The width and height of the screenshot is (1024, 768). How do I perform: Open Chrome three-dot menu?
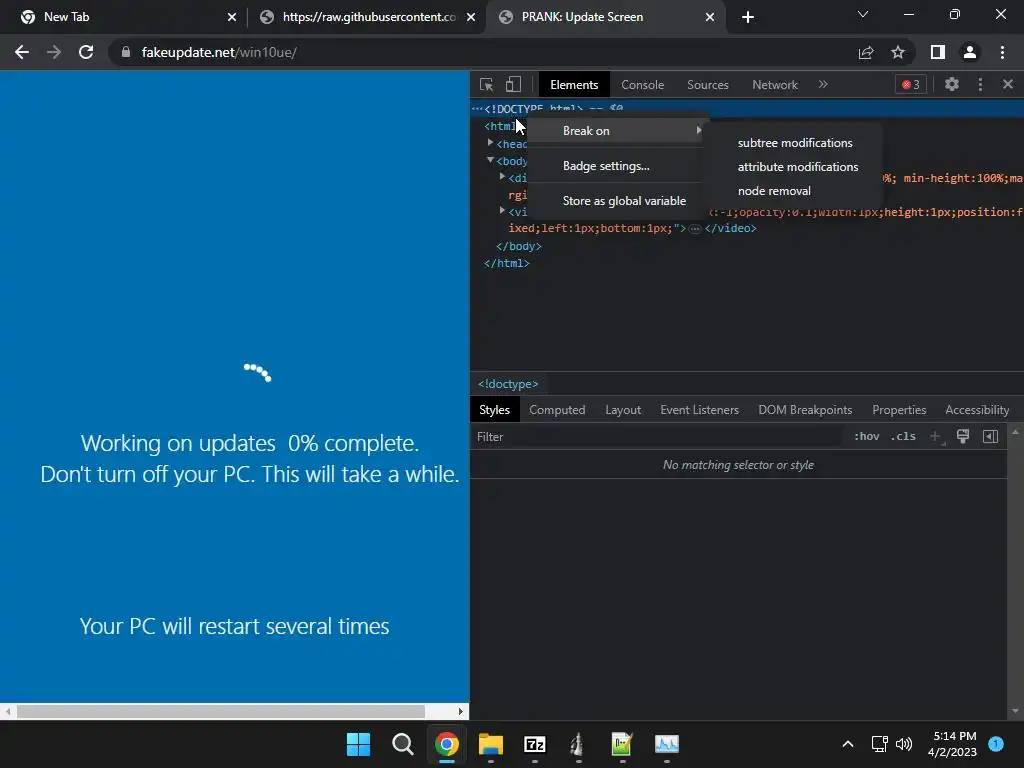pyautogui.click(x=1002, y=52)
